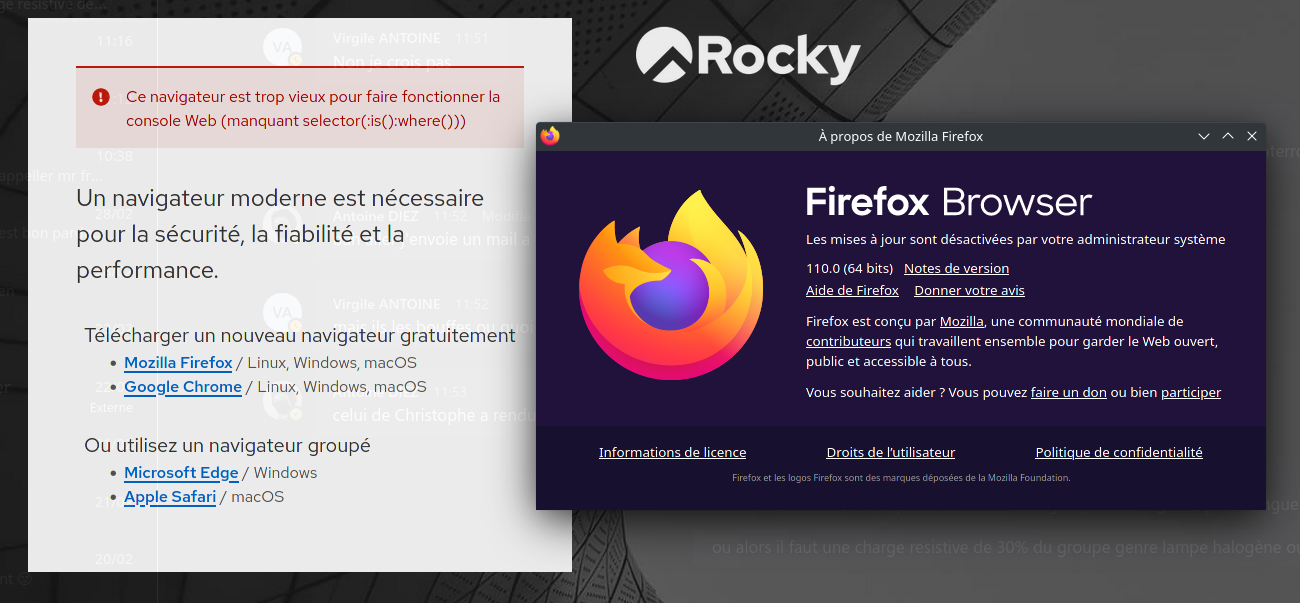
Task: Open Informations de licence
Action: [672, 452]
